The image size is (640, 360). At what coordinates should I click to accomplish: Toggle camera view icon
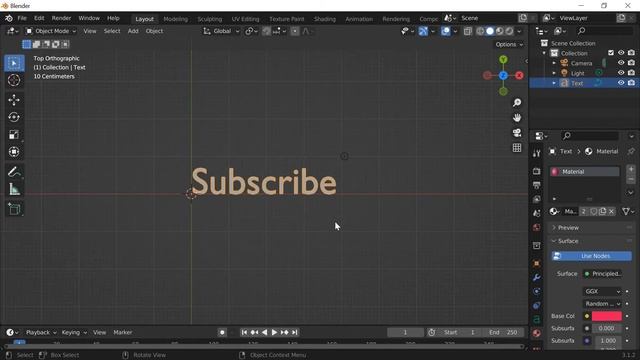(x=517, y=133)
